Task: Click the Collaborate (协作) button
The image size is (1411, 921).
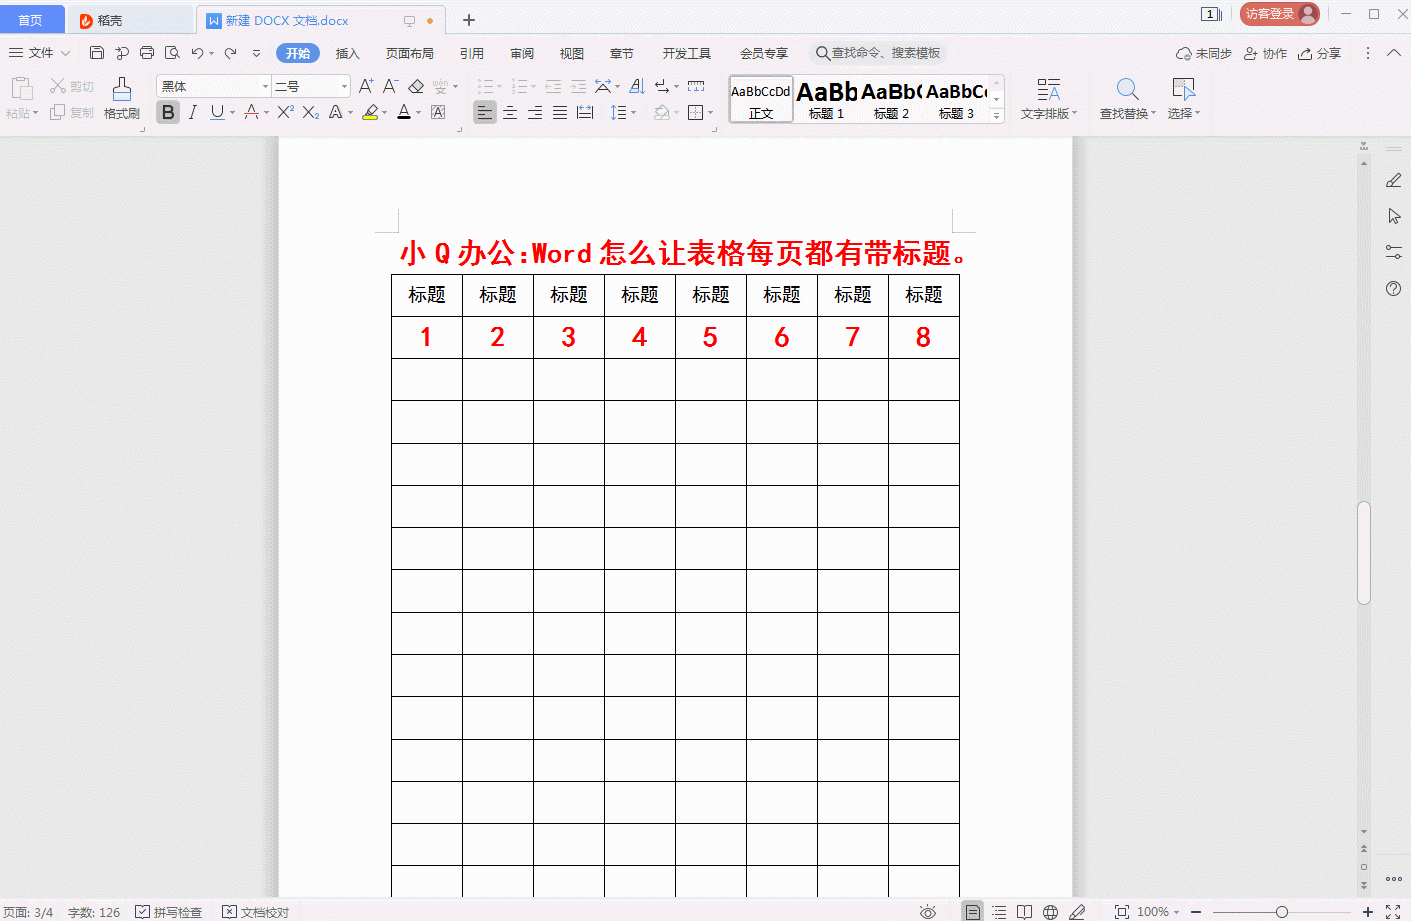Action: pyautogui.click(x=1265, y=53)
